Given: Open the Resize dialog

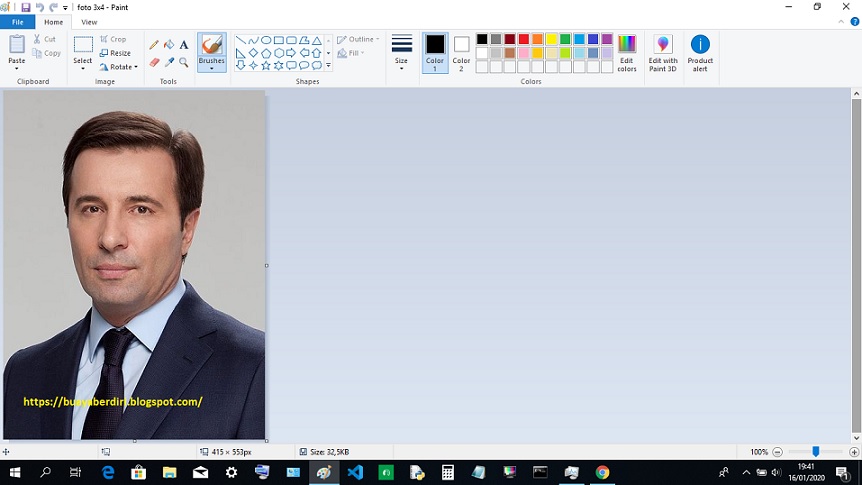Looking at the screenshot, I should click(115, 53).
